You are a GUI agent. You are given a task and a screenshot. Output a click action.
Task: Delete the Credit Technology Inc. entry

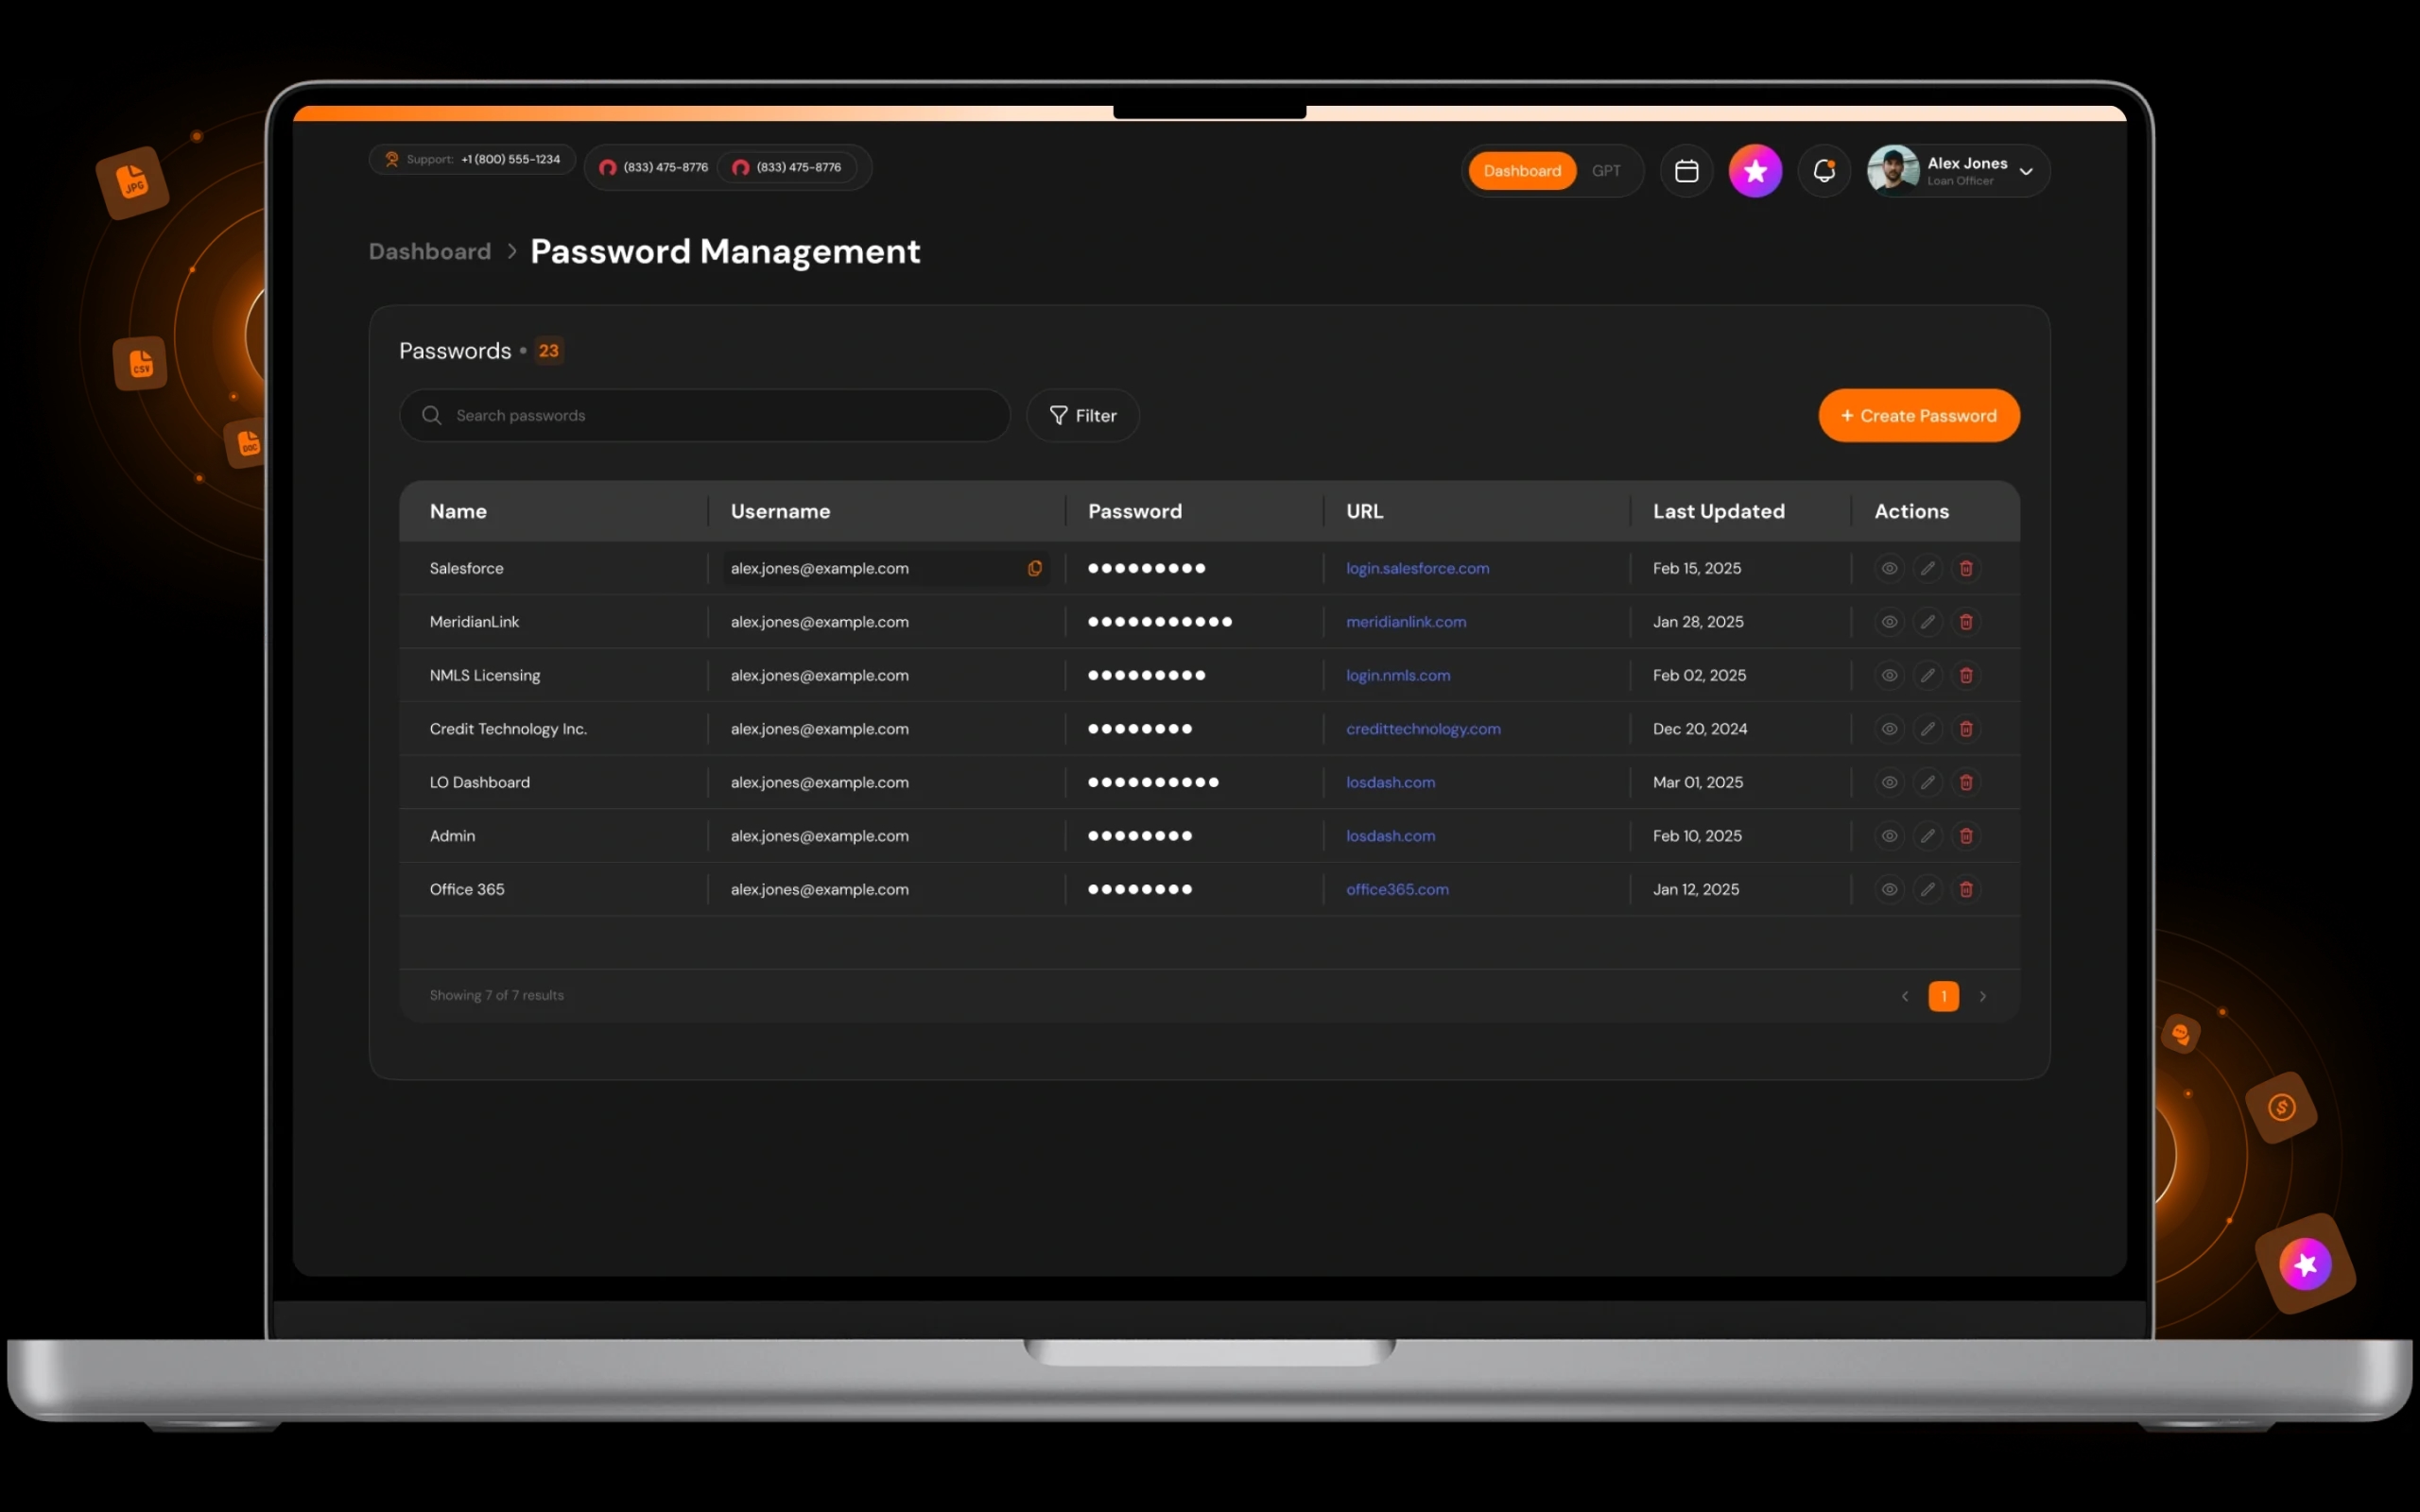click(x=1966, y=728)
